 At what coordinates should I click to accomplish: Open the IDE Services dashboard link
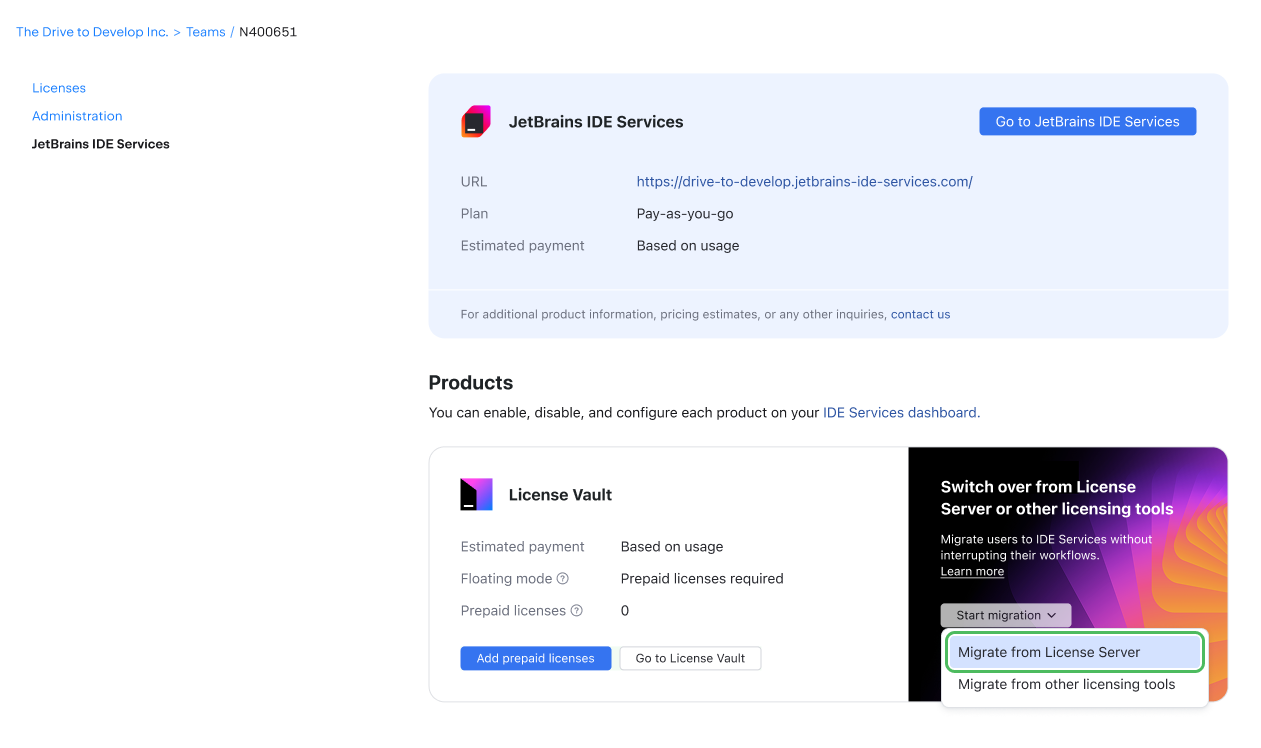pyautogui.click(x=898, y=412)
